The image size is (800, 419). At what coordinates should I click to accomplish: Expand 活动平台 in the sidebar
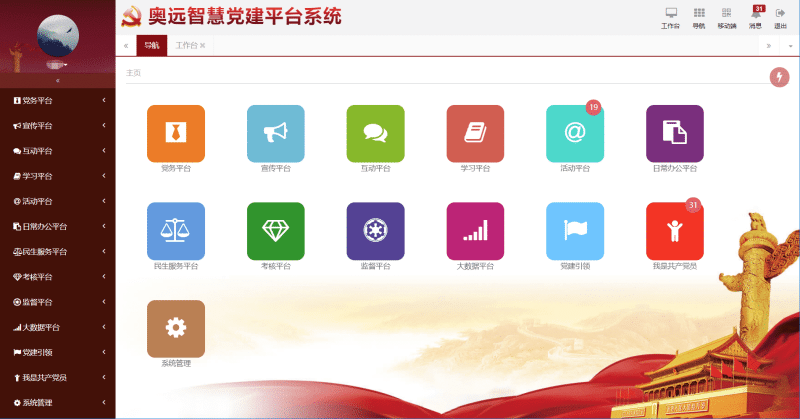[58, 201]
